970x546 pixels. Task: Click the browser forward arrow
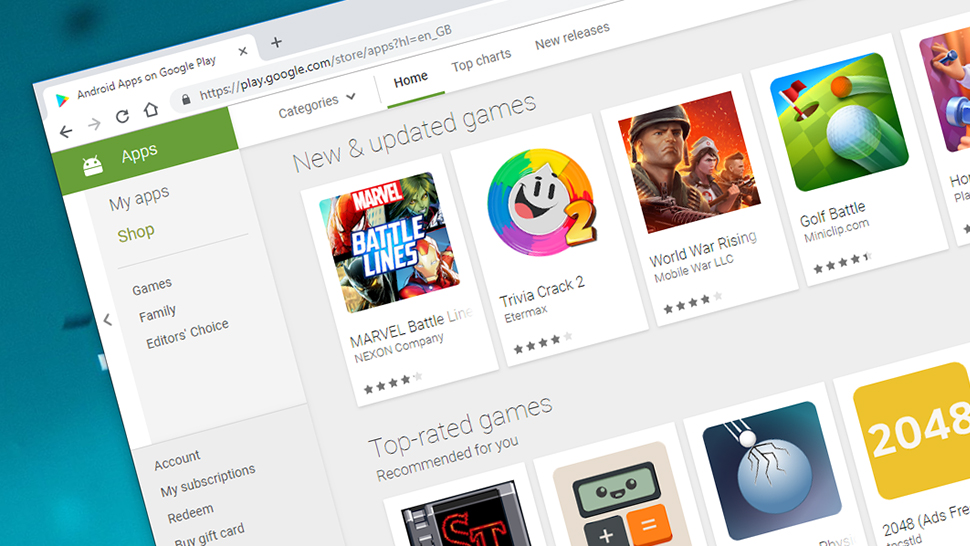94,124
